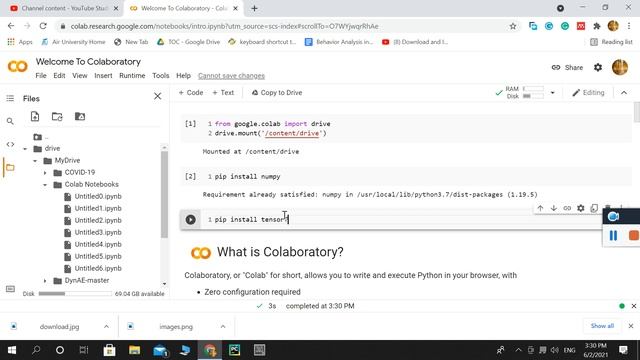Close the Files panel

pos(158,96)
